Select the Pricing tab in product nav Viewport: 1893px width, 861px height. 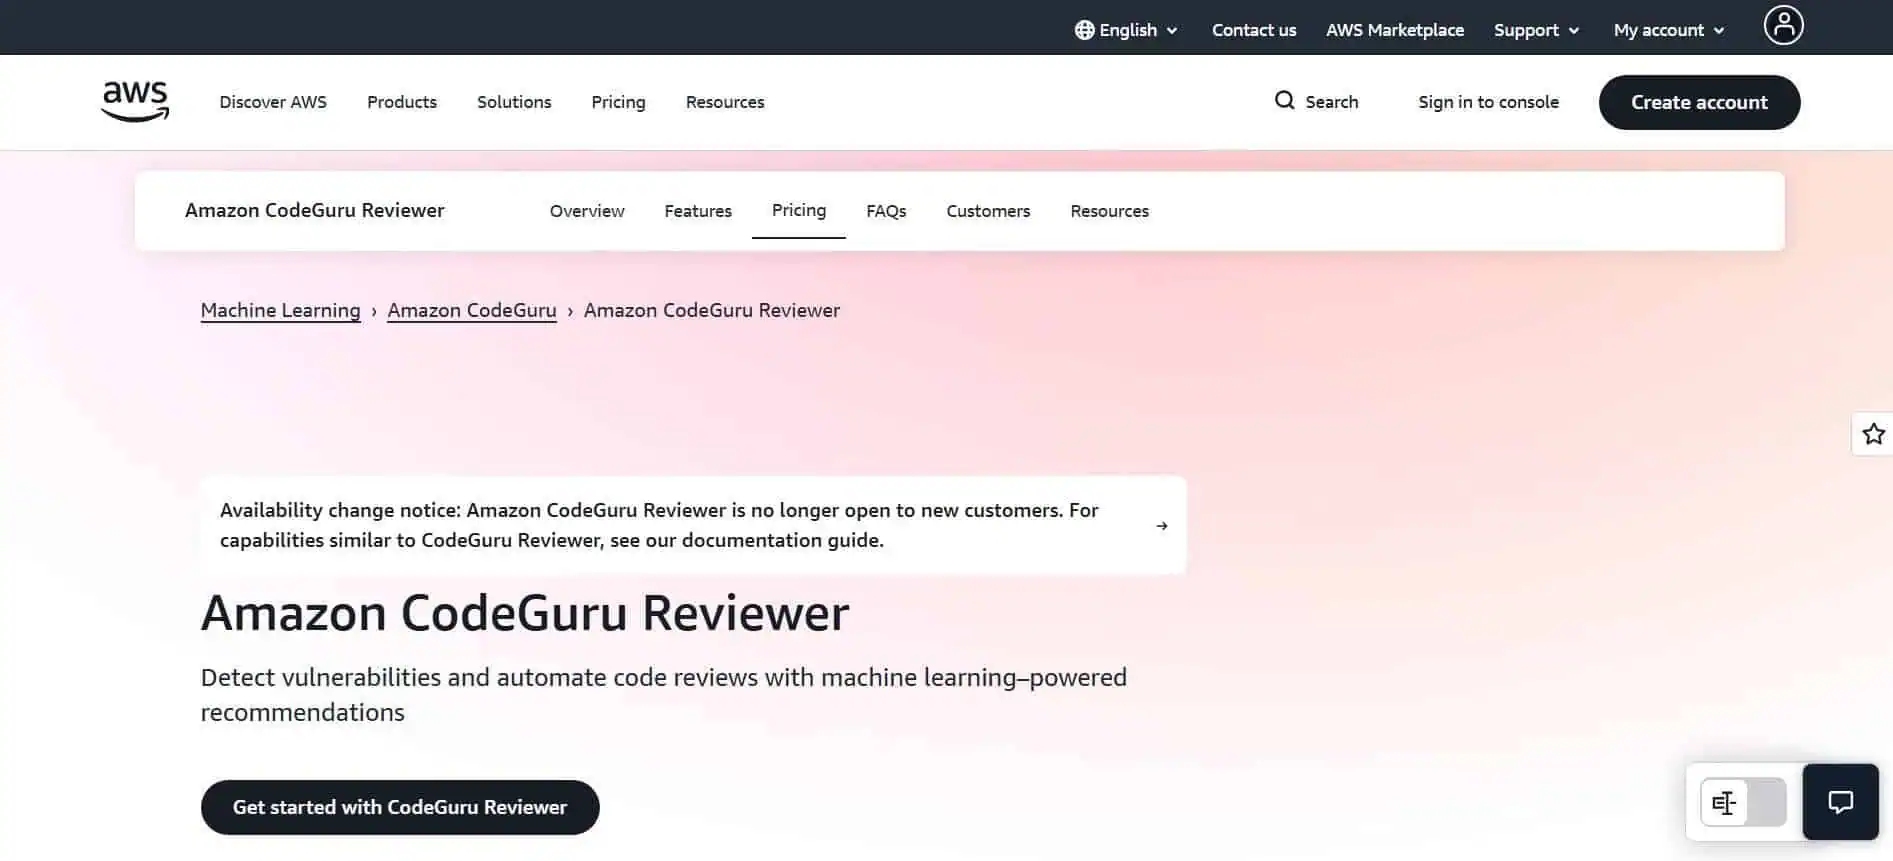pyautogui.click(x=799, y=210)
